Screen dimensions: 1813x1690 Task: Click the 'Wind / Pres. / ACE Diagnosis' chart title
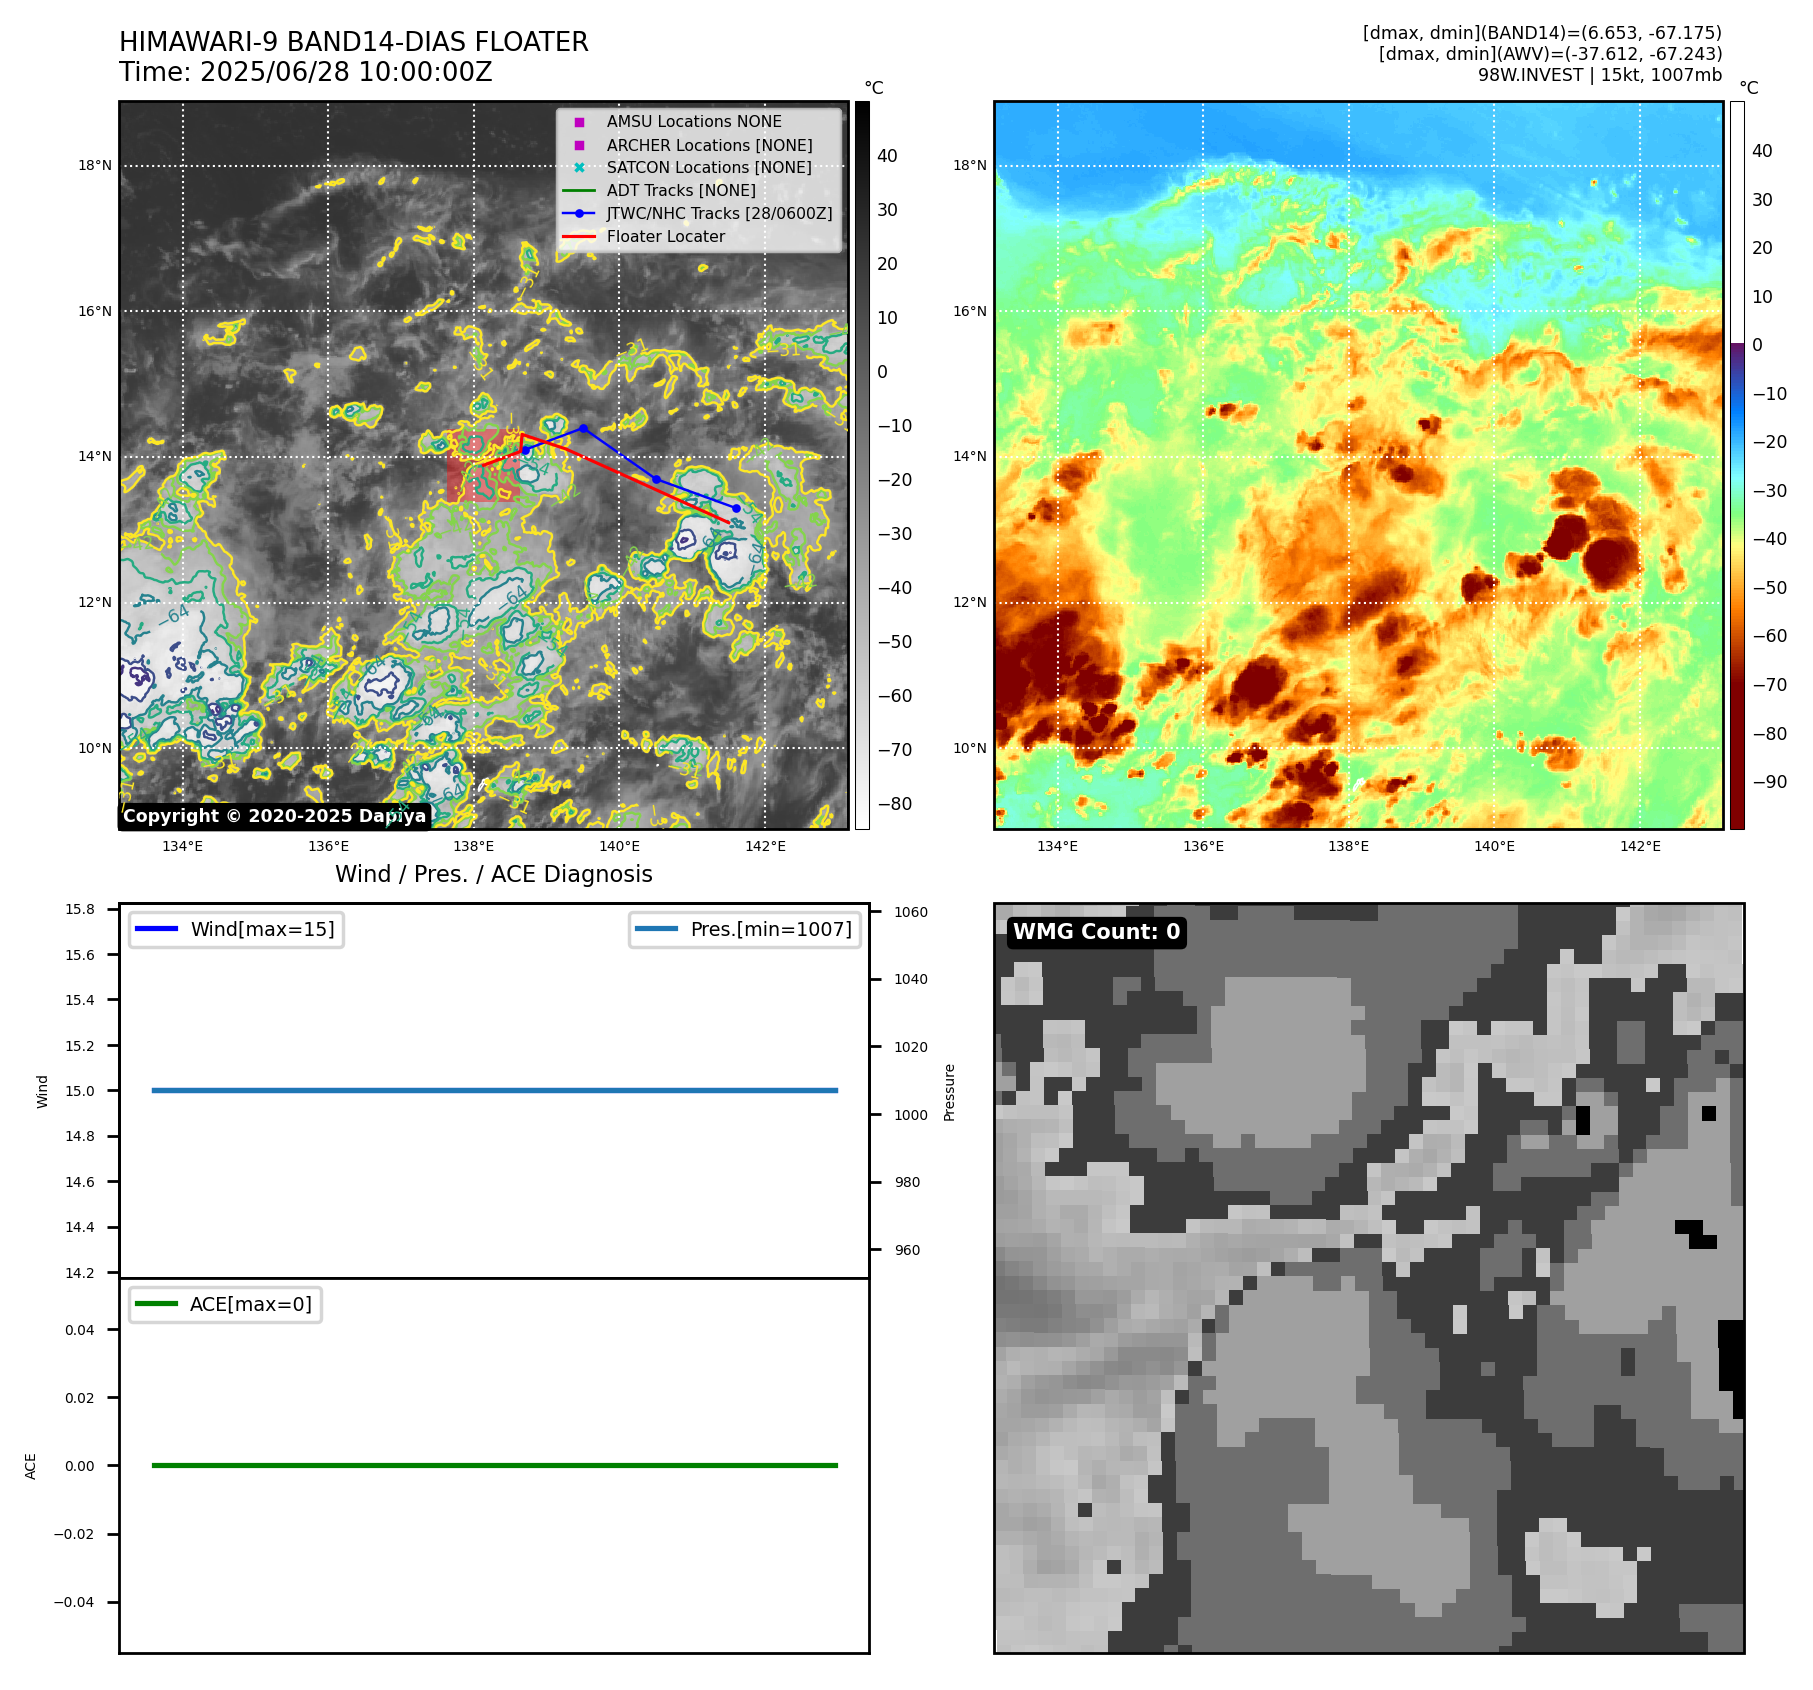pyautogui.click(x=494, y=874)
